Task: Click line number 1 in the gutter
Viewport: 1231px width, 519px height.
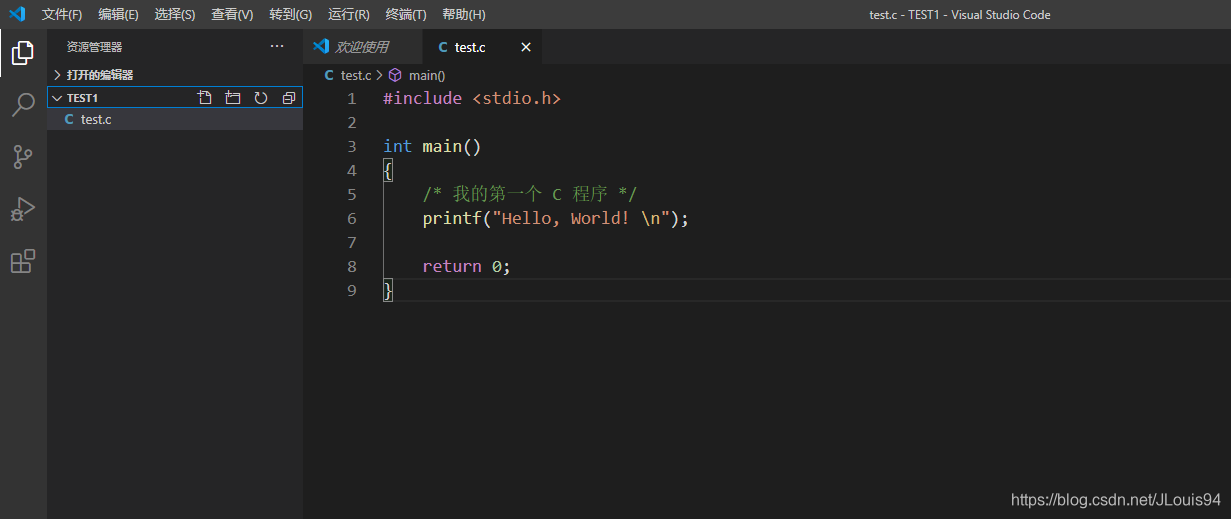Action: tap(351, 99)
